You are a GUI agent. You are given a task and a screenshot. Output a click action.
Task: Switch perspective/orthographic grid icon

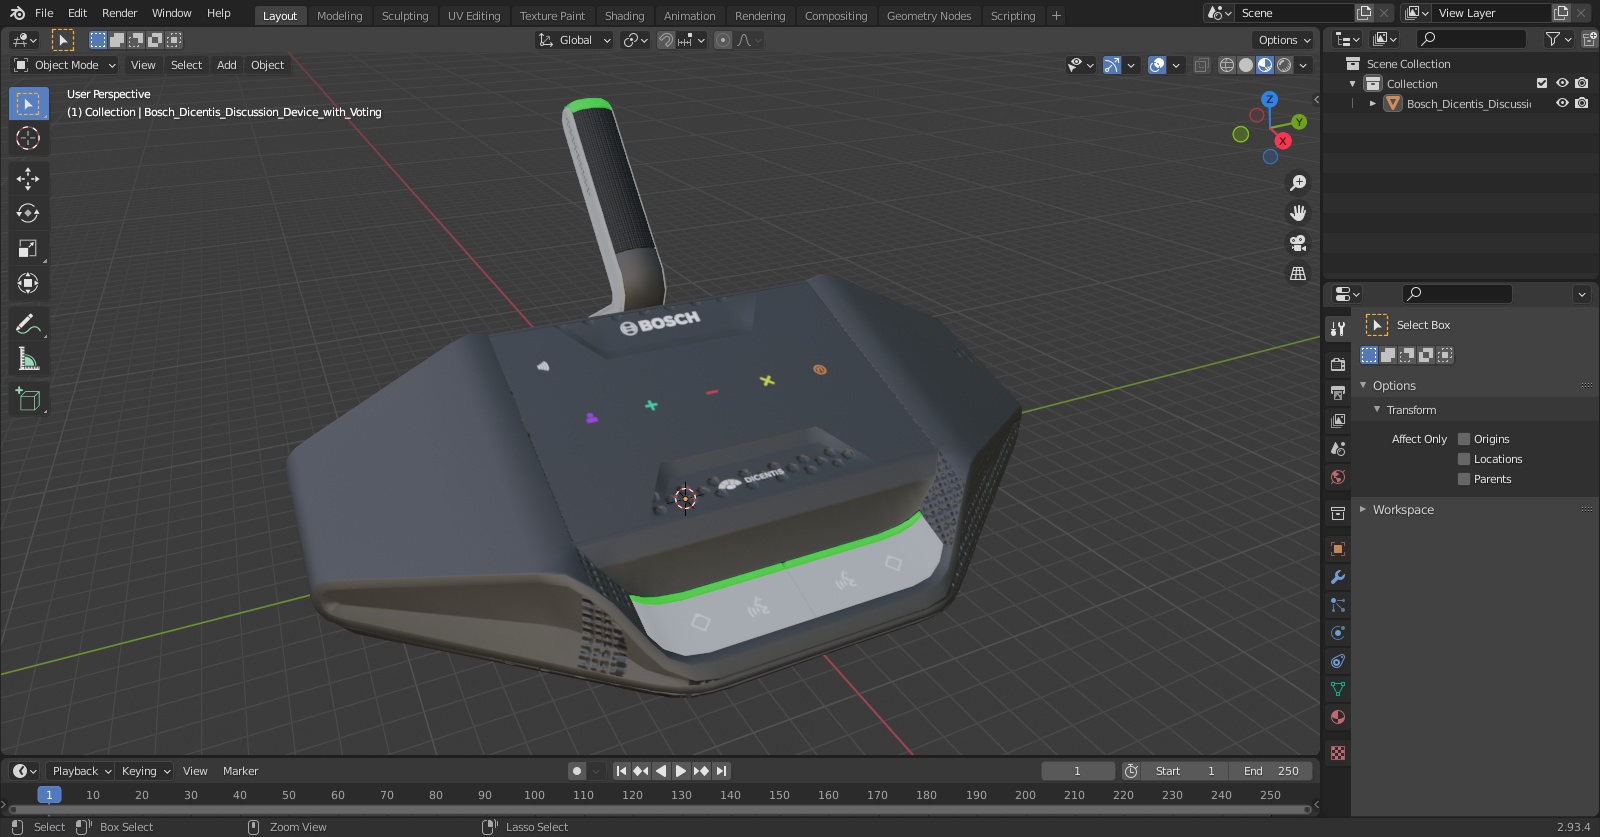tap(1298, 273)
